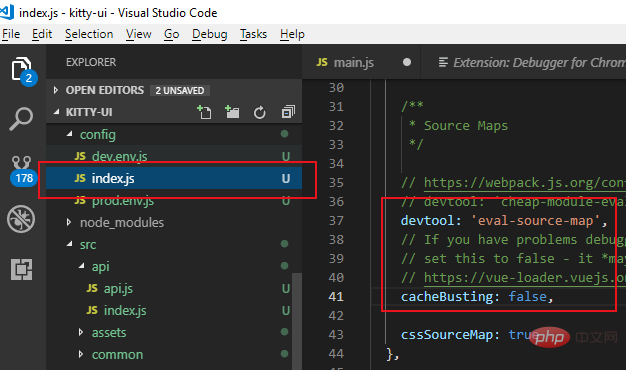
Task: Collapse all folders in explorer
Action: click(x=288, y=112)
